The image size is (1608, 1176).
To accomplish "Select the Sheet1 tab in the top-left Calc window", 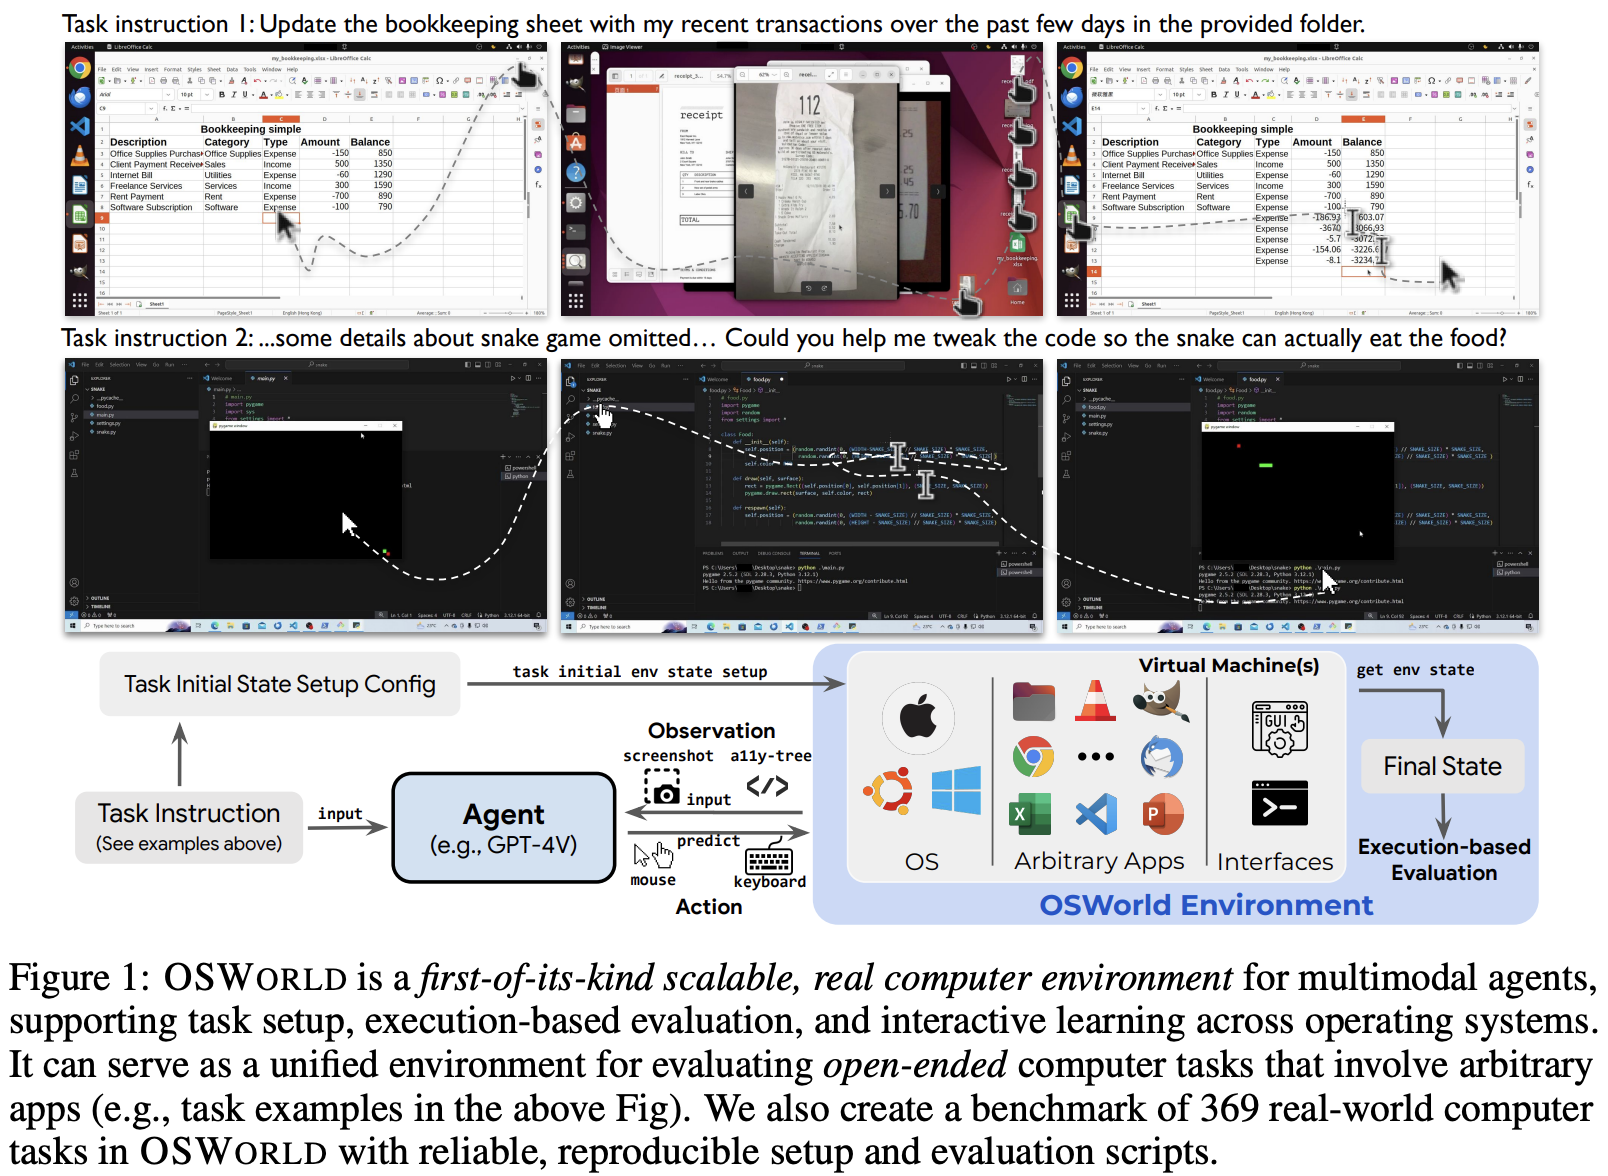I will pos(157,304).
